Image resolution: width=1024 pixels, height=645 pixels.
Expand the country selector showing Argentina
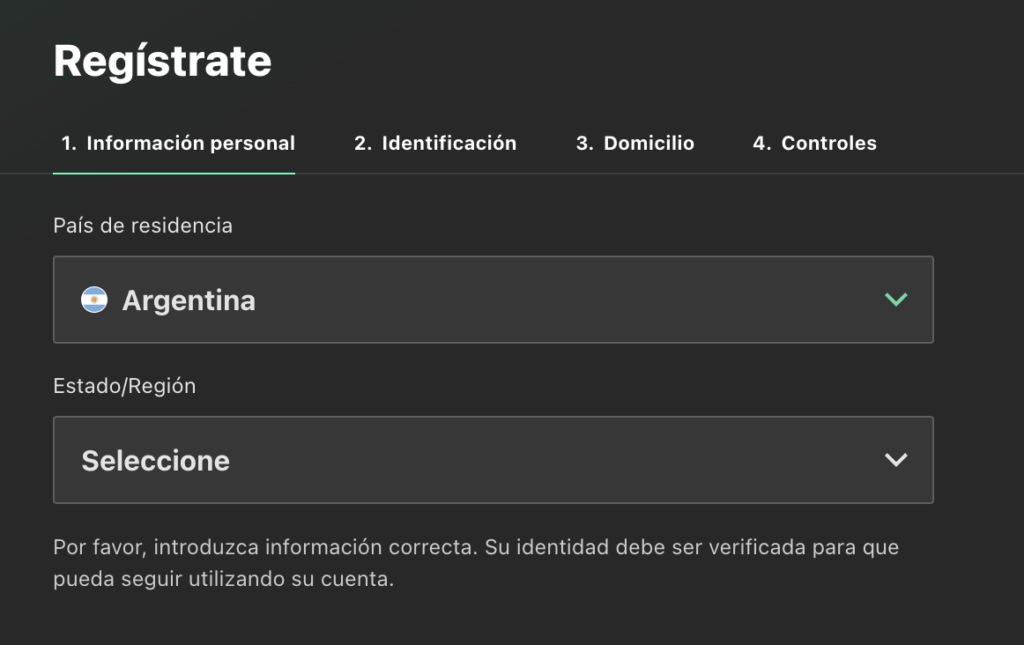(x=493, y=300)
